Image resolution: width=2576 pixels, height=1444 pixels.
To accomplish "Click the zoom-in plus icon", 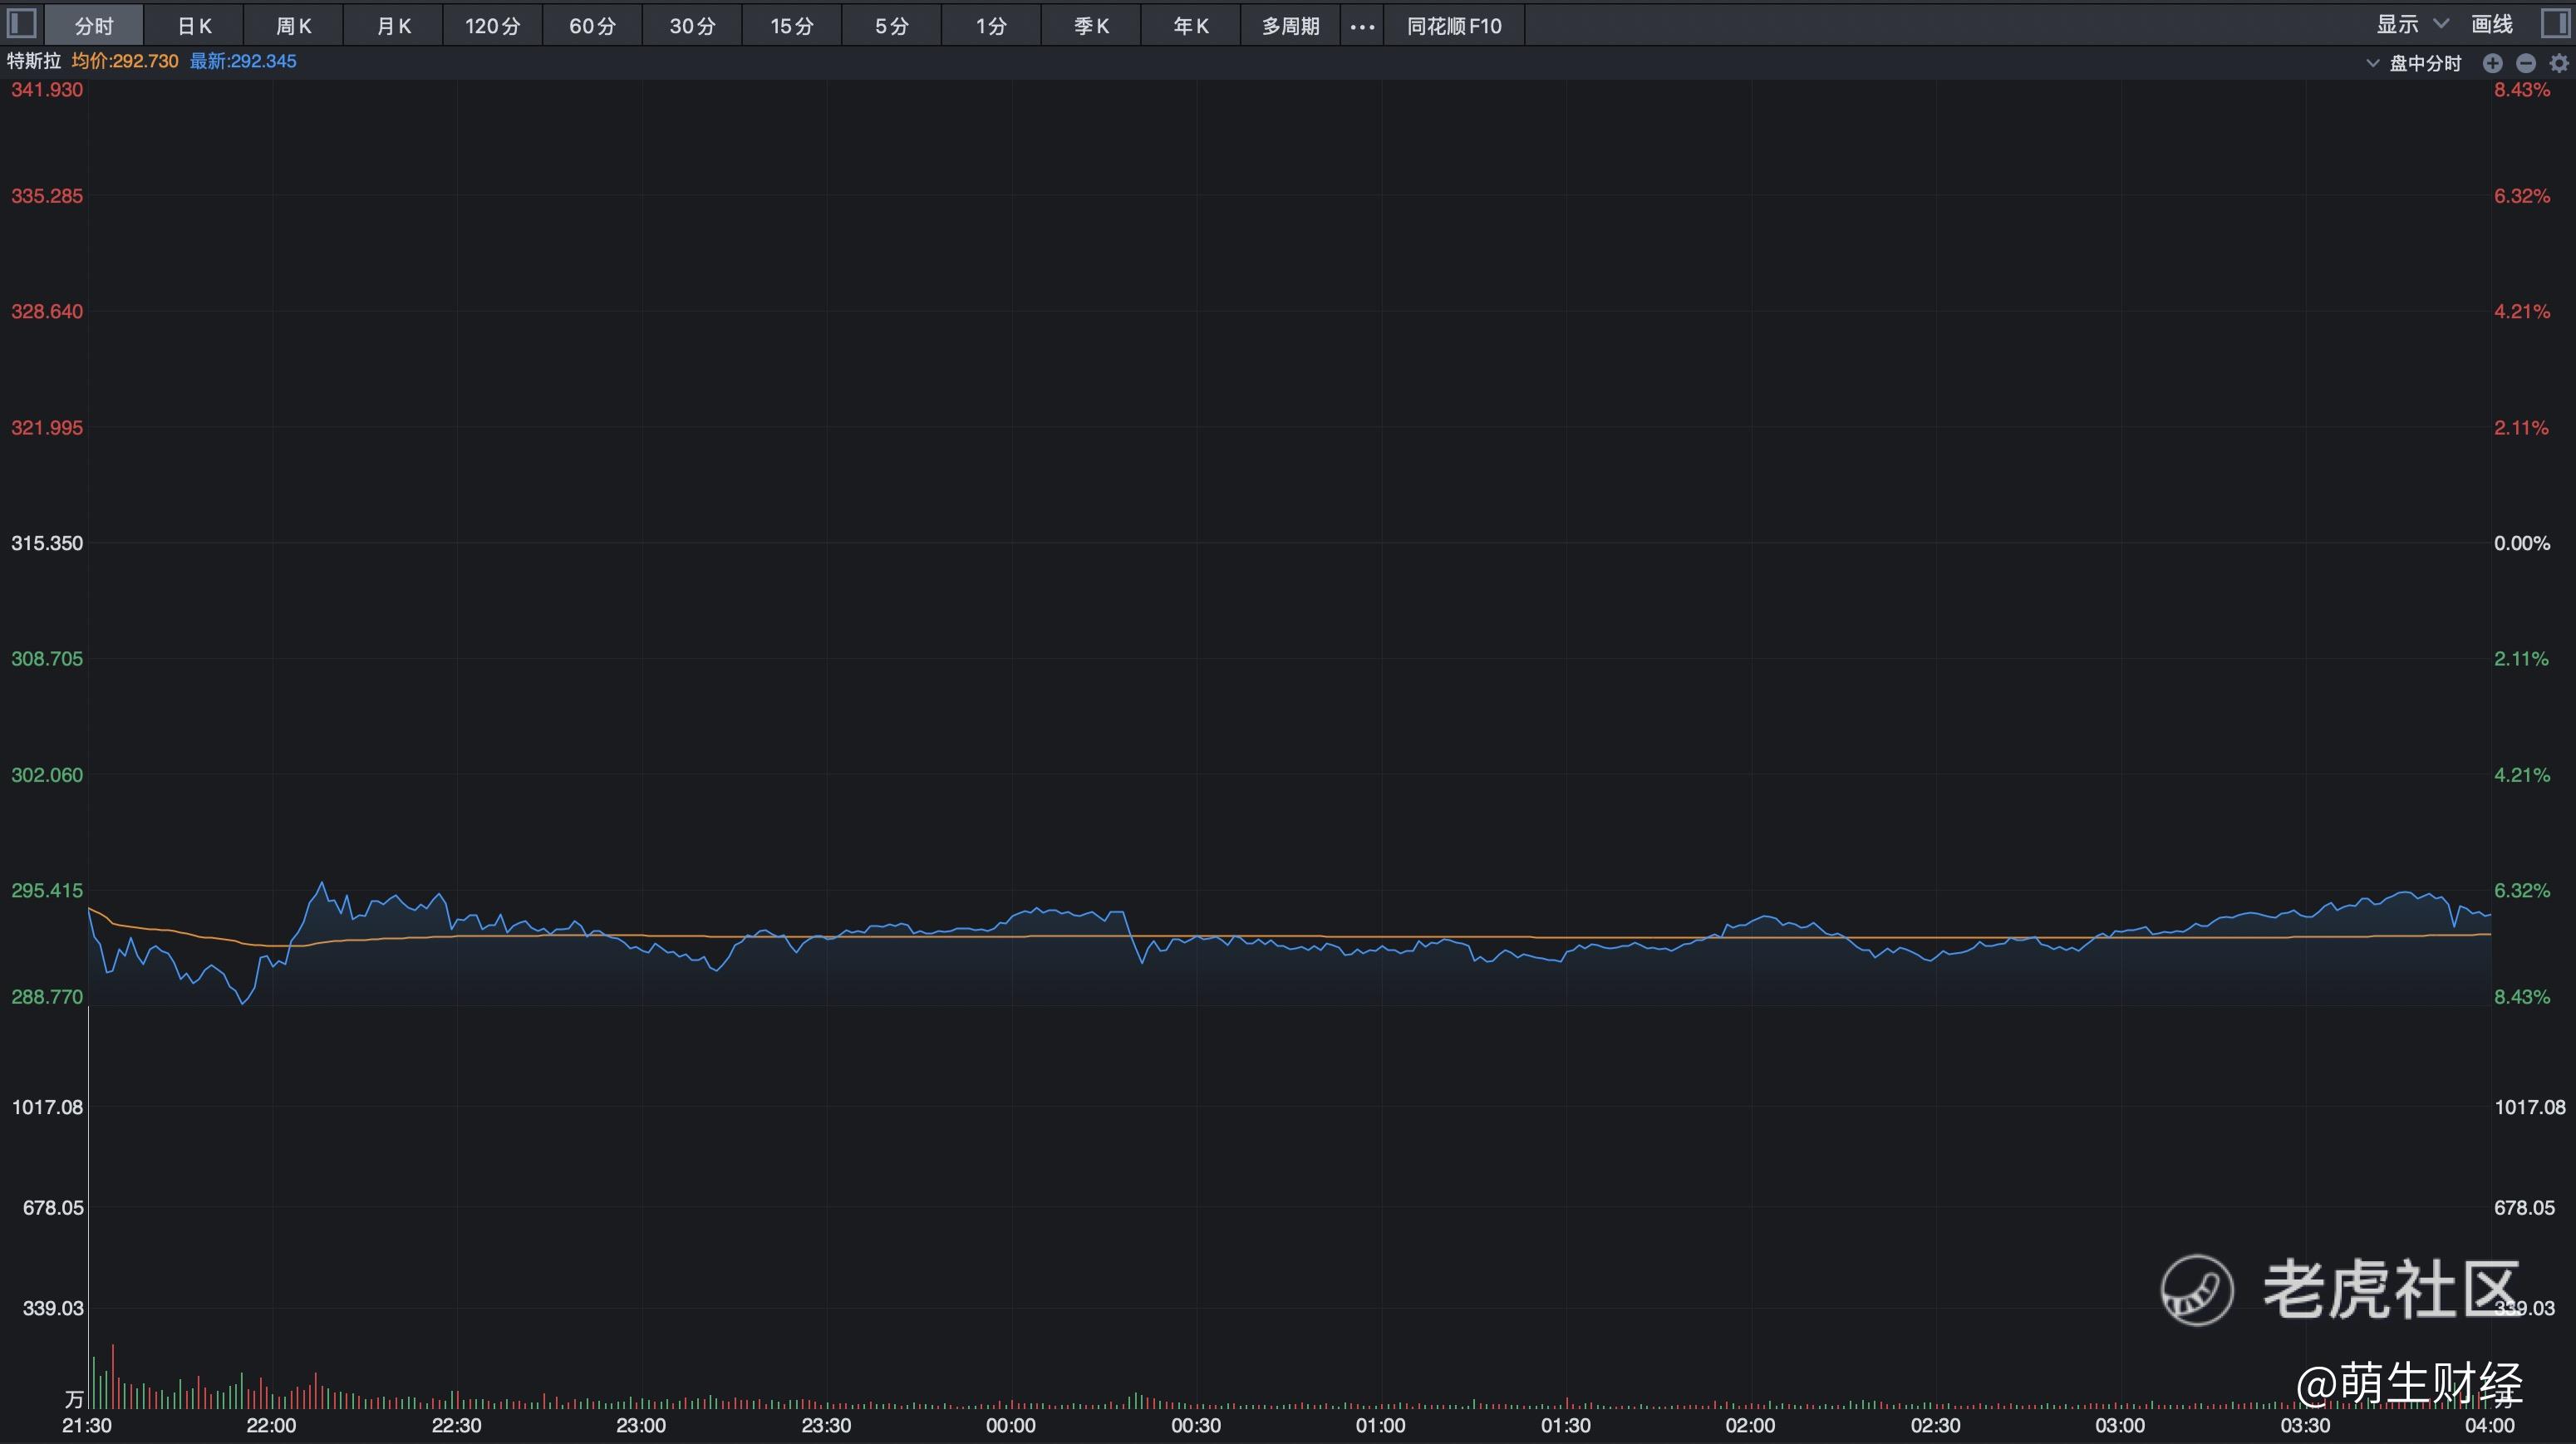I will [x=2493, y=63].
